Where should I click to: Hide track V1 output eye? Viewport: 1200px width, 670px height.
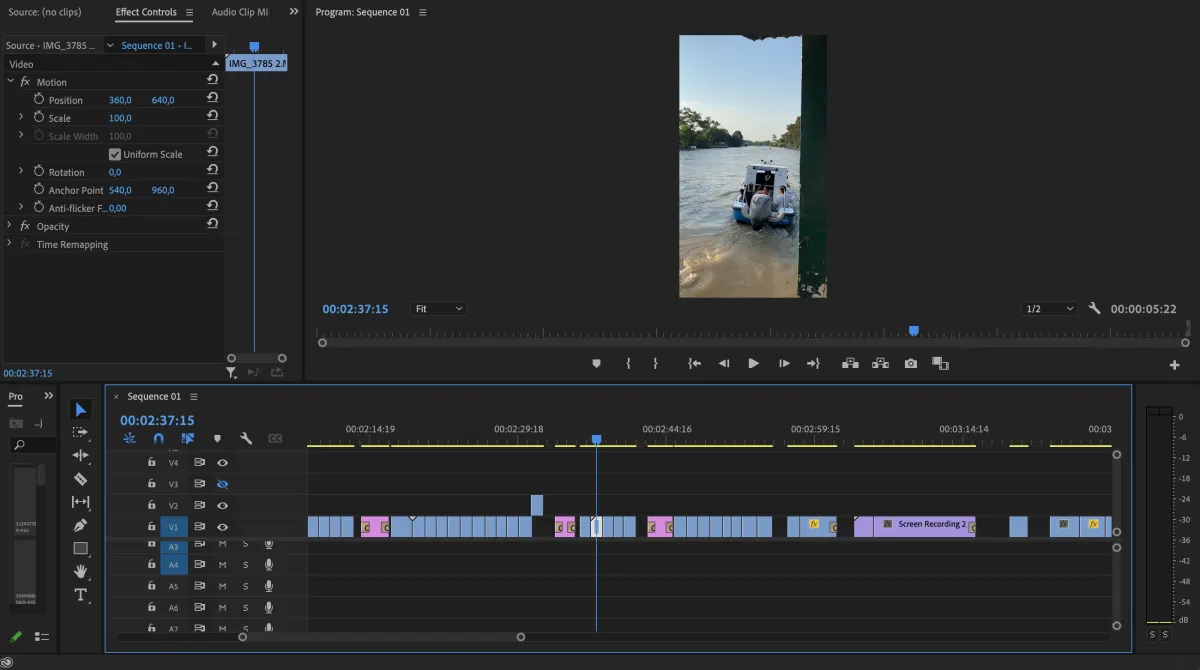(222, 527)
